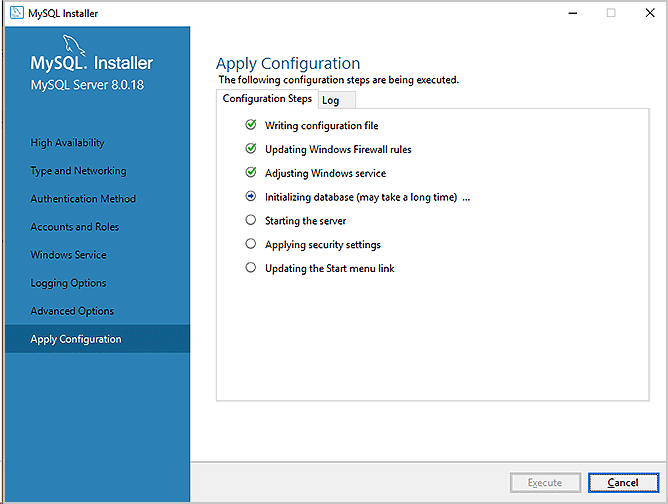Select Apply Configuration sidebar step

[x=98, y=339]
